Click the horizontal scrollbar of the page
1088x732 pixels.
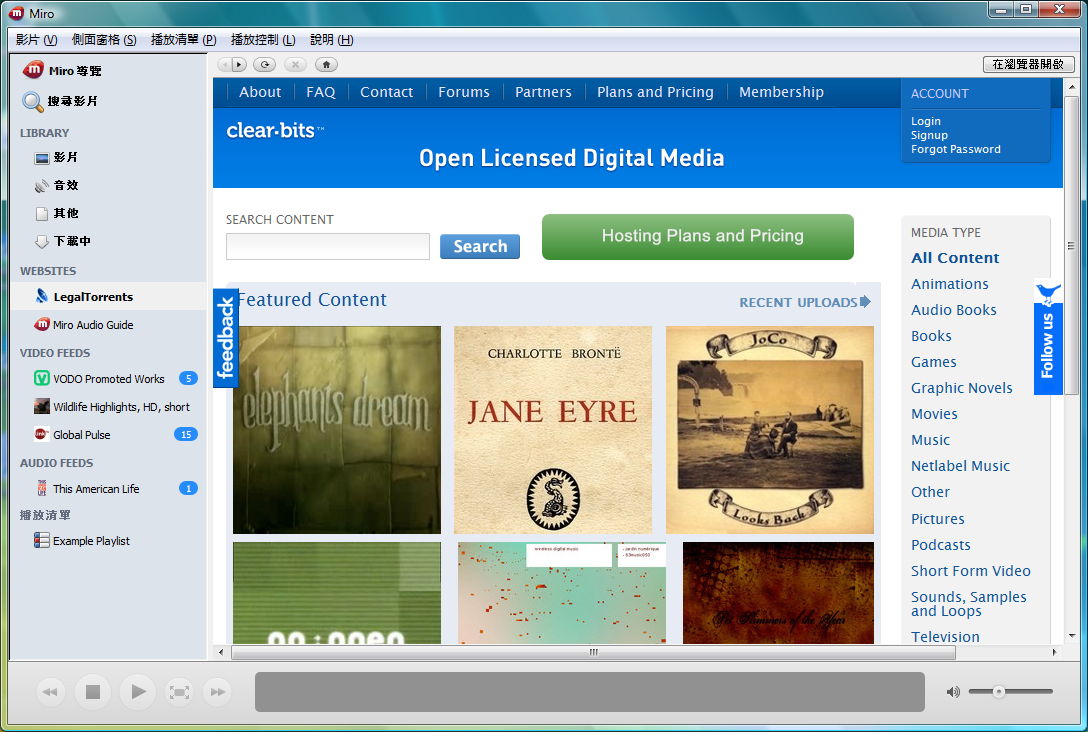coord(593,652)
